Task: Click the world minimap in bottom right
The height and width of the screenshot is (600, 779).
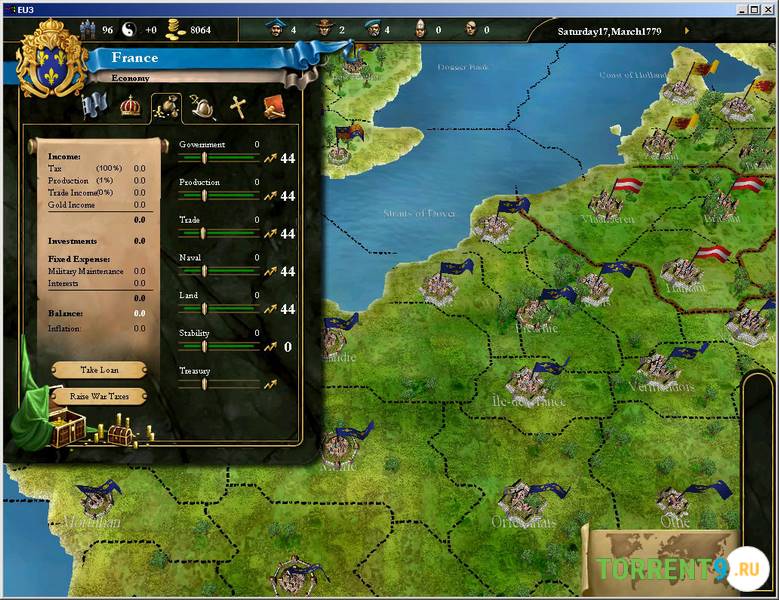Action: [660, 560]
